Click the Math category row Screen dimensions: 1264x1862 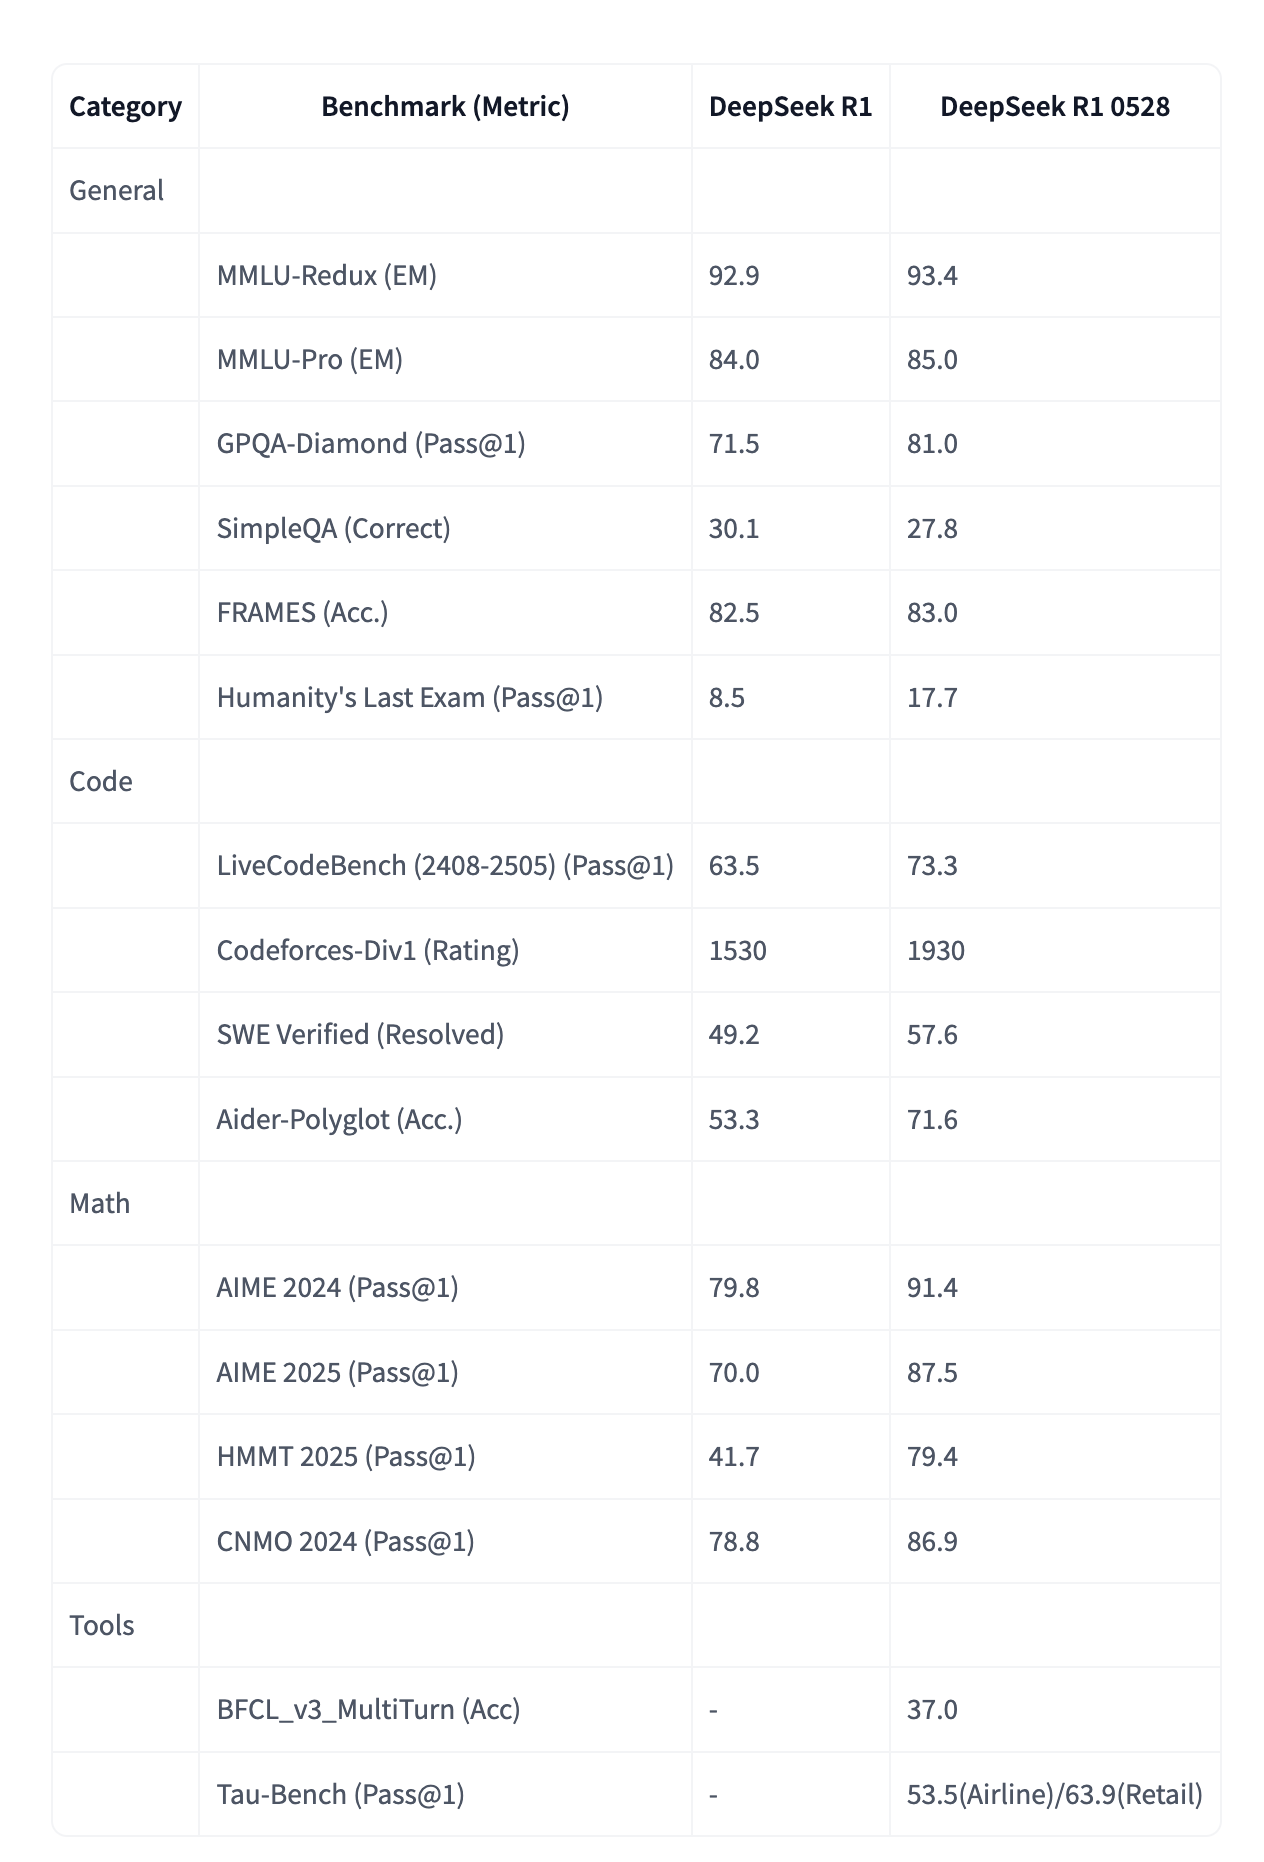pyautogui.click(x=636, y=1204)
